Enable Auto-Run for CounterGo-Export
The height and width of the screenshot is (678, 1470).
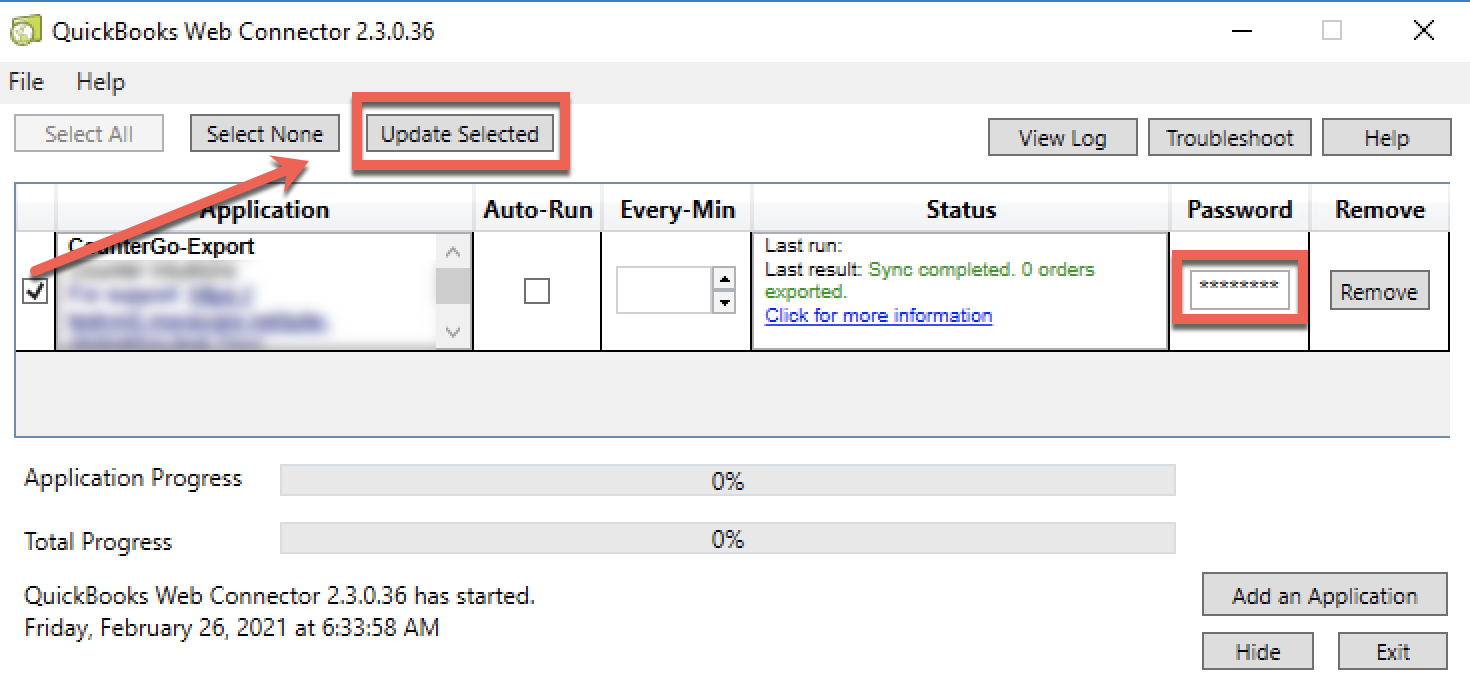pos(536,289)
